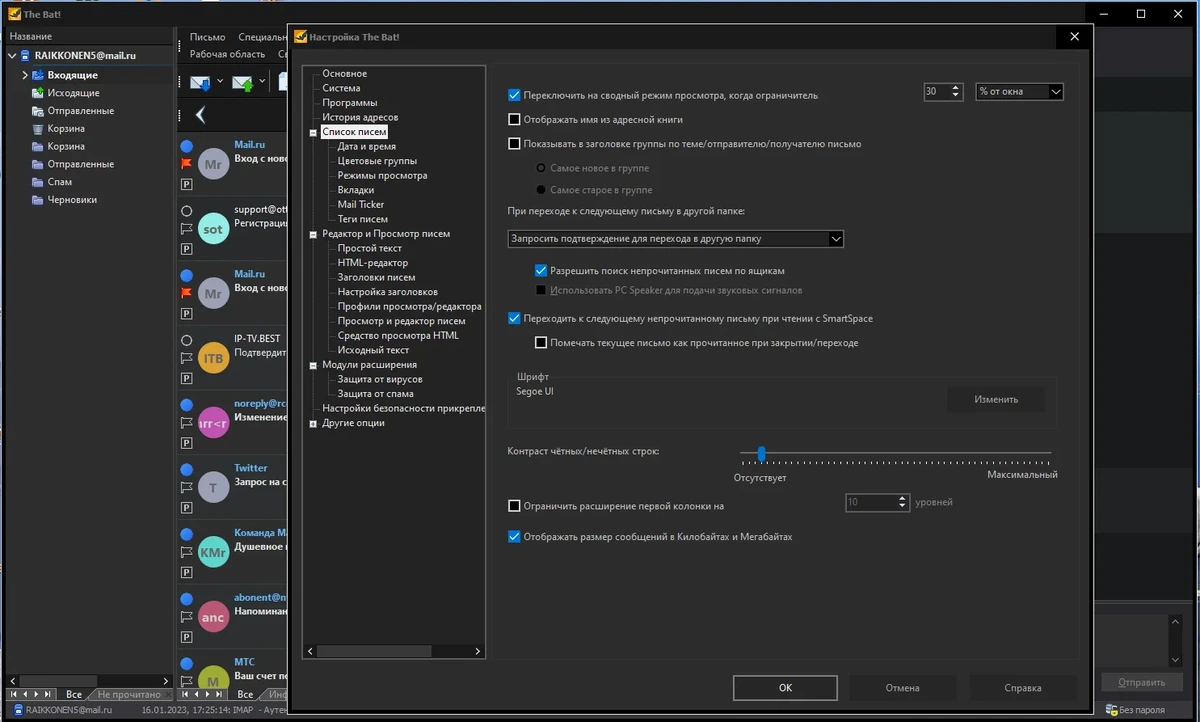Image resolution: width=1200 pixels, height=722 pixels.
Task: Increase the 30 percent spinner value
Action: click(957, 87)
